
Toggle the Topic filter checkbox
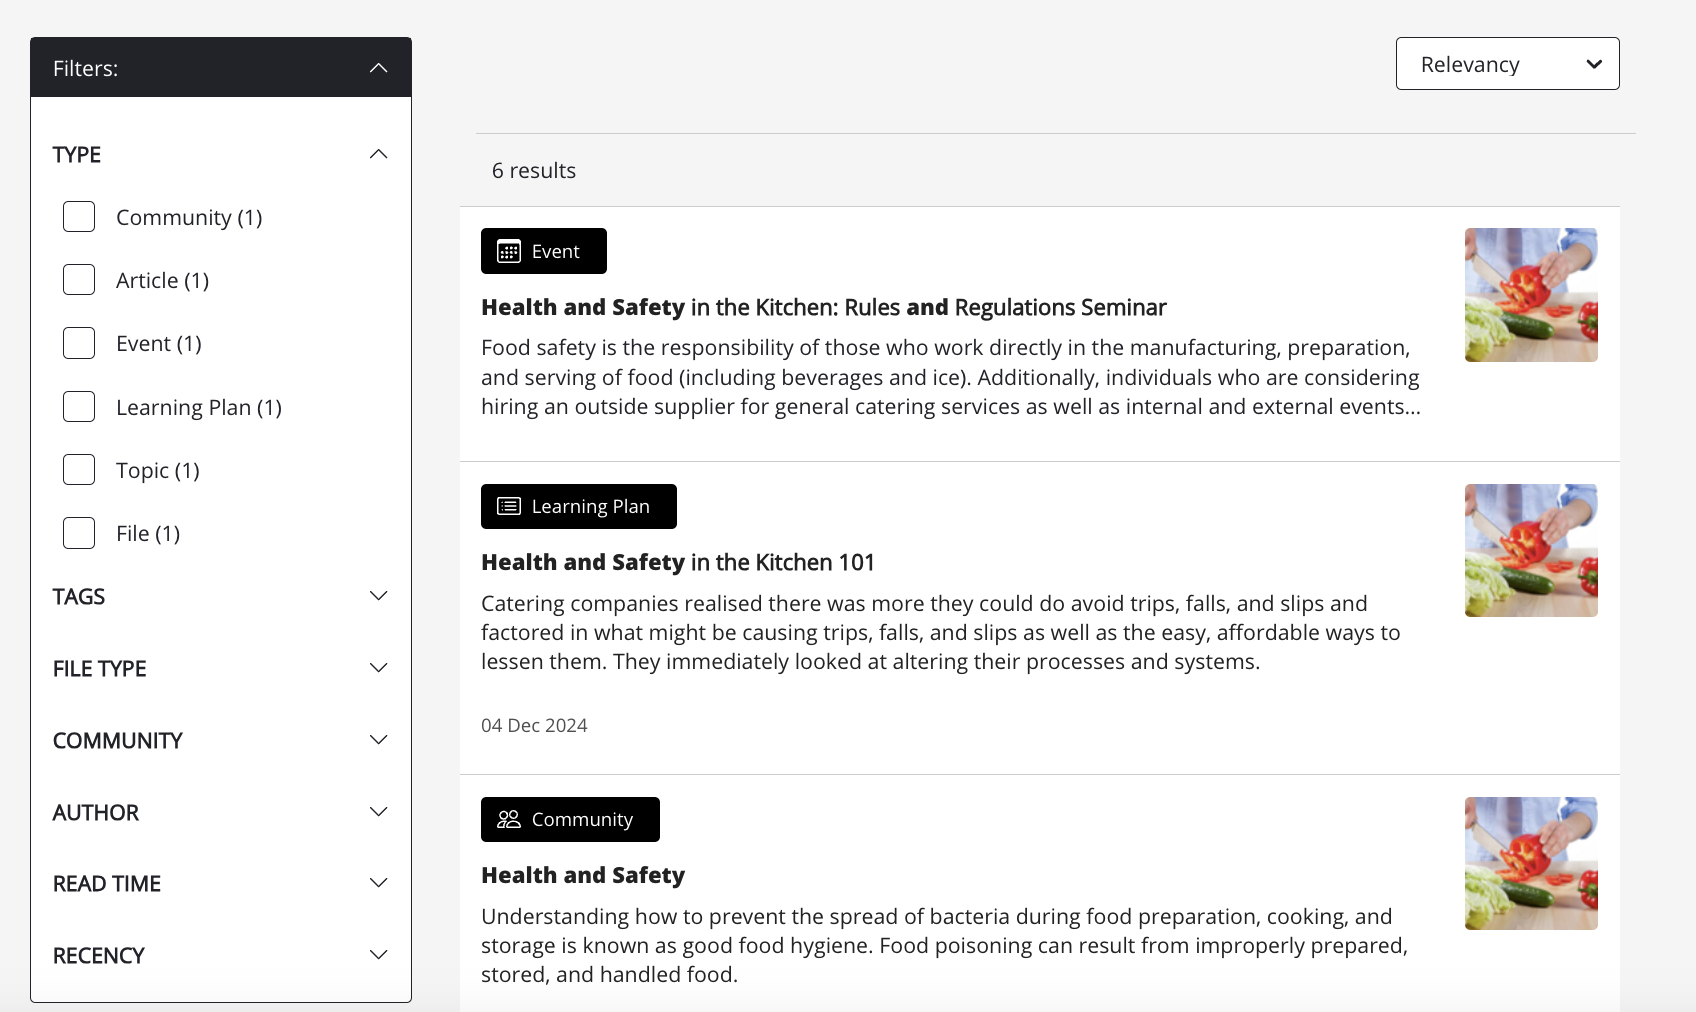pyautogui.click(x=79, y=470)
